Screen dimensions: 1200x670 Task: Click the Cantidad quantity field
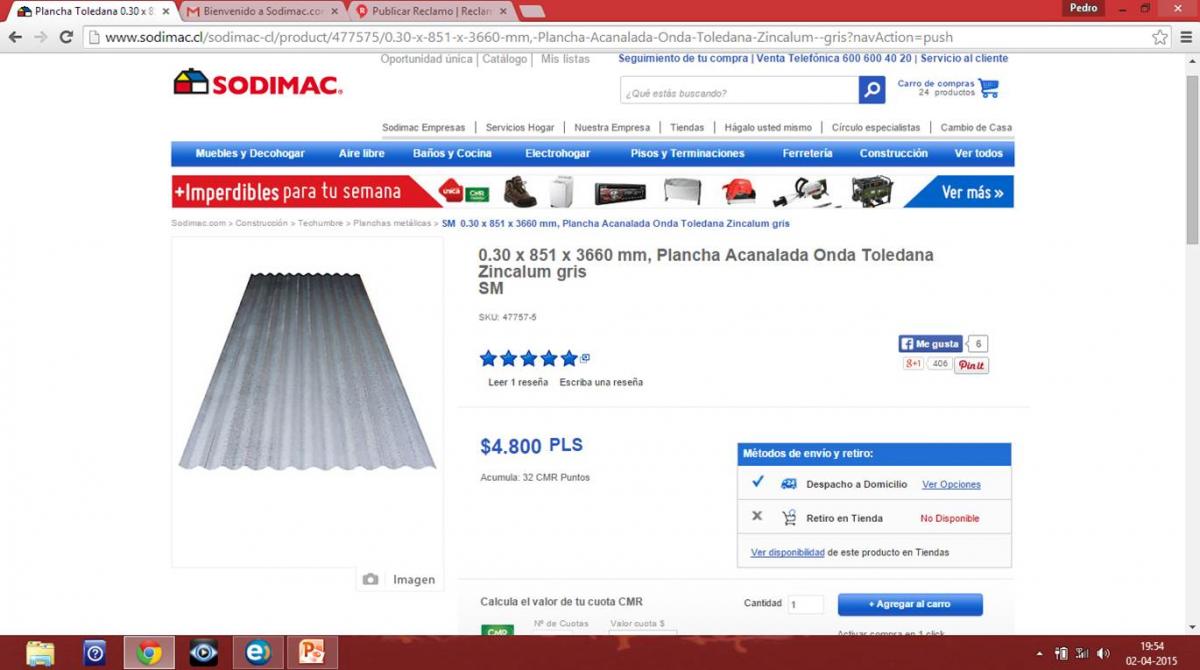[x=805, y=605]
